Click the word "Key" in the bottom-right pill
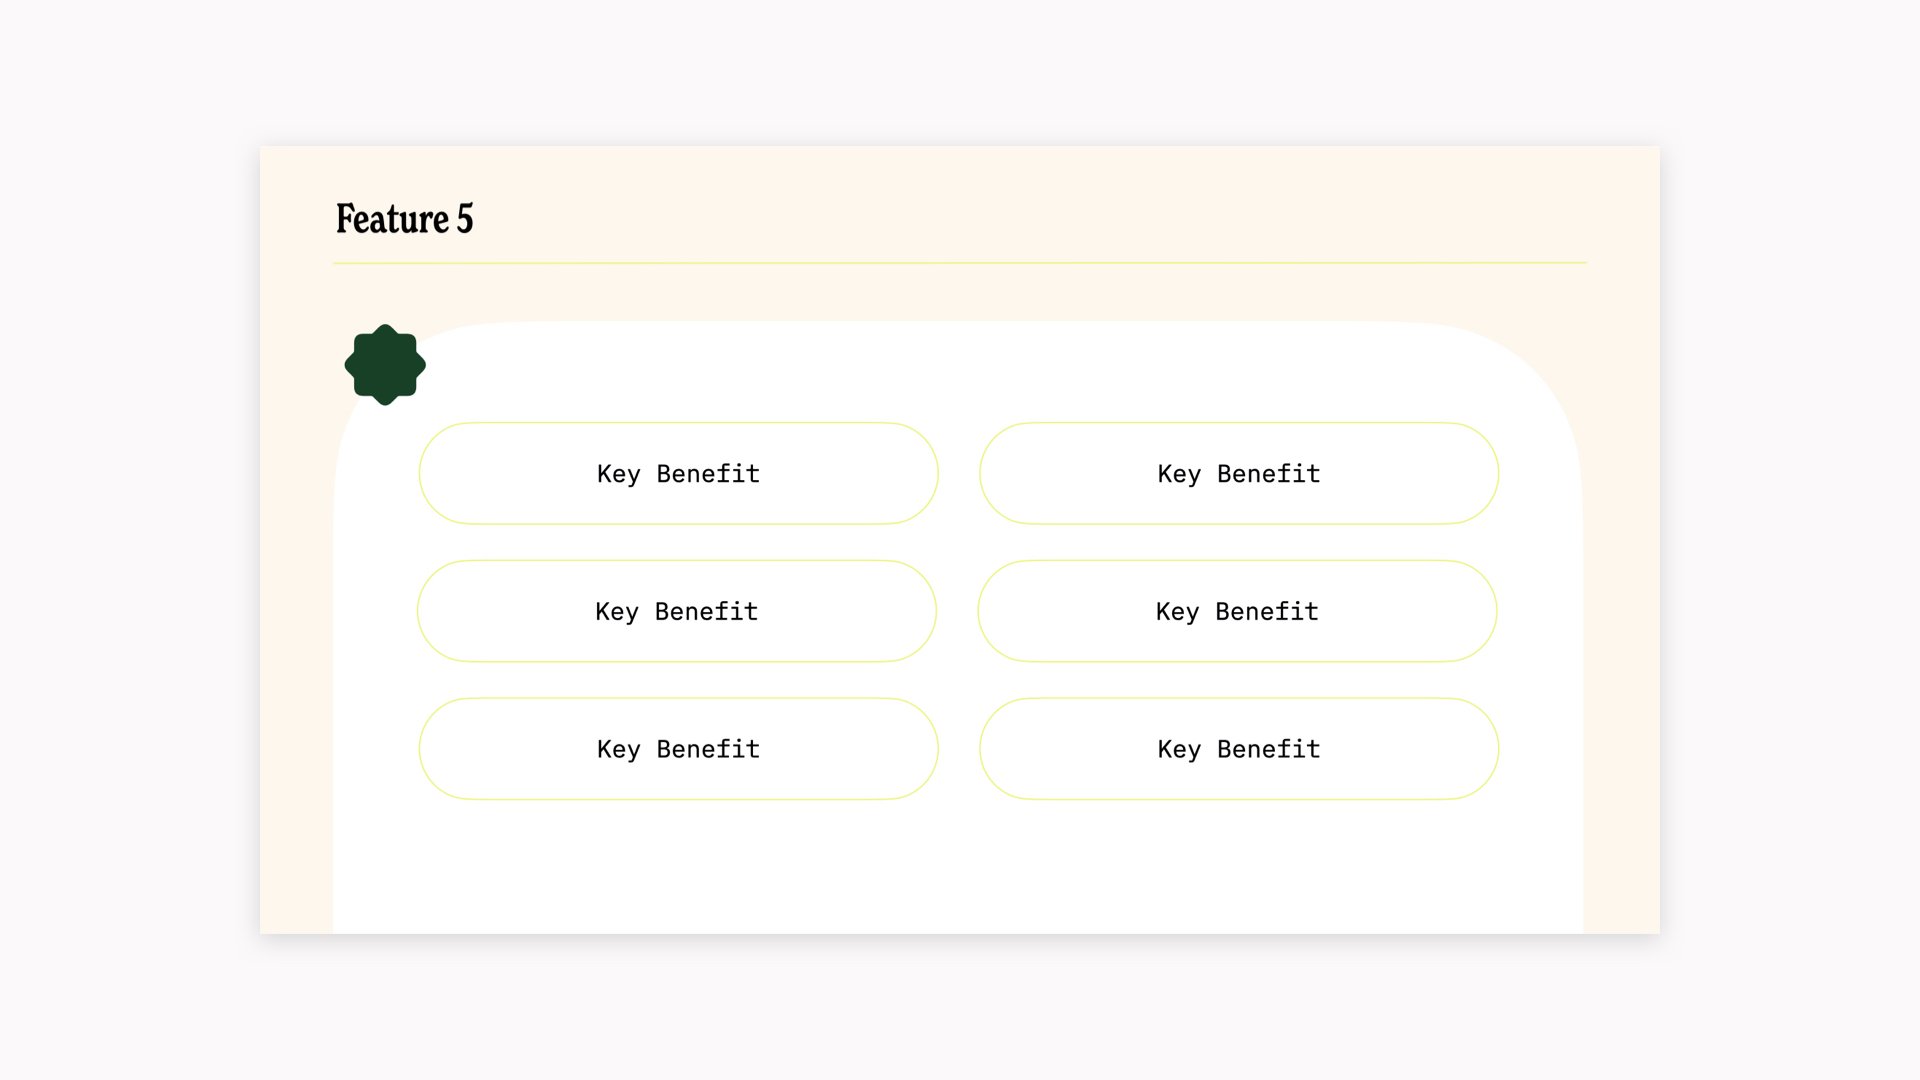1920x1080 pixels. click(x=1179, y=750)
